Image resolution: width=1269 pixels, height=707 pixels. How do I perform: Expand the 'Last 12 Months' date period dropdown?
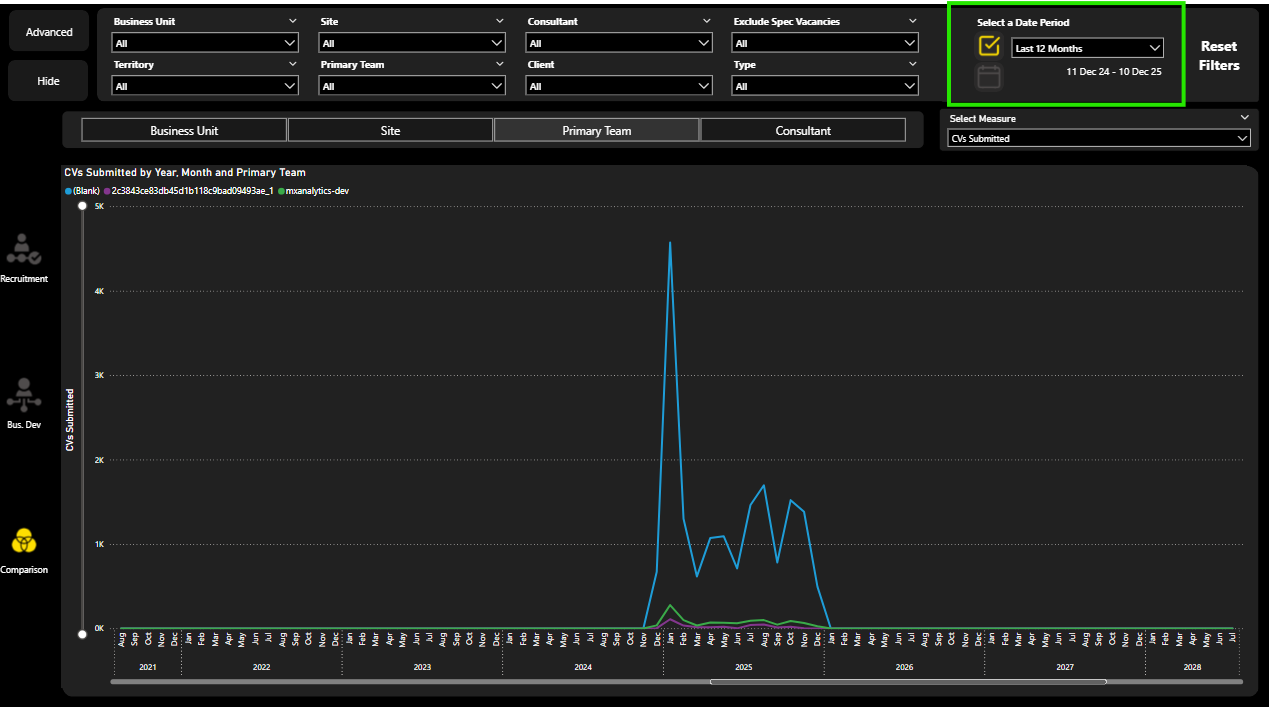point(1087,48)
